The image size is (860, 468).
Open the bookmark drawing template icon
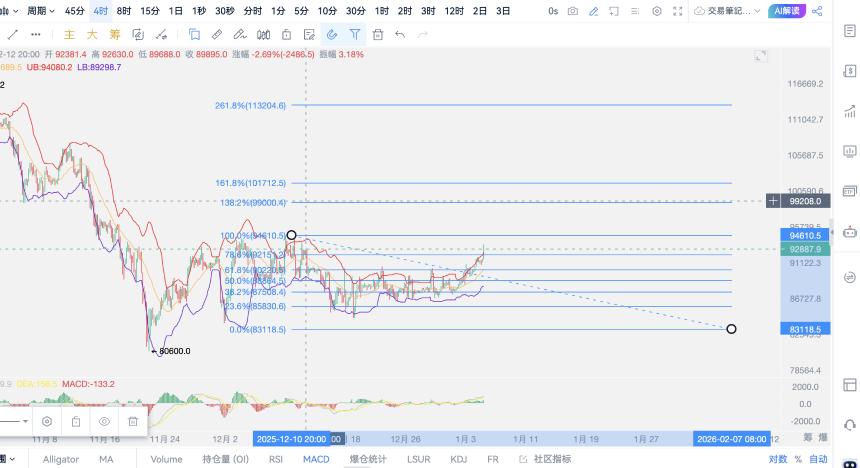pyautogui.click(x=194, y=35)
